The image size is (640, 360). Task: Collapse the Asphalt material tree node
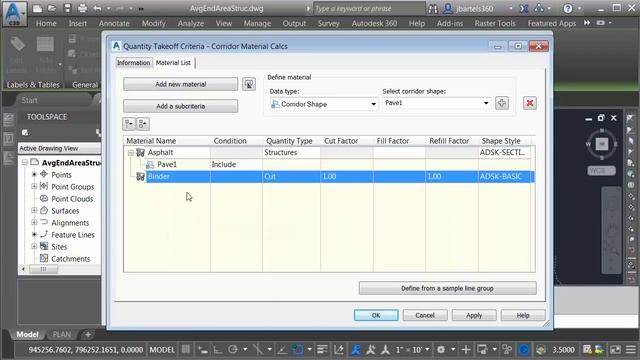pyautogui.click(x=131, y=153)
